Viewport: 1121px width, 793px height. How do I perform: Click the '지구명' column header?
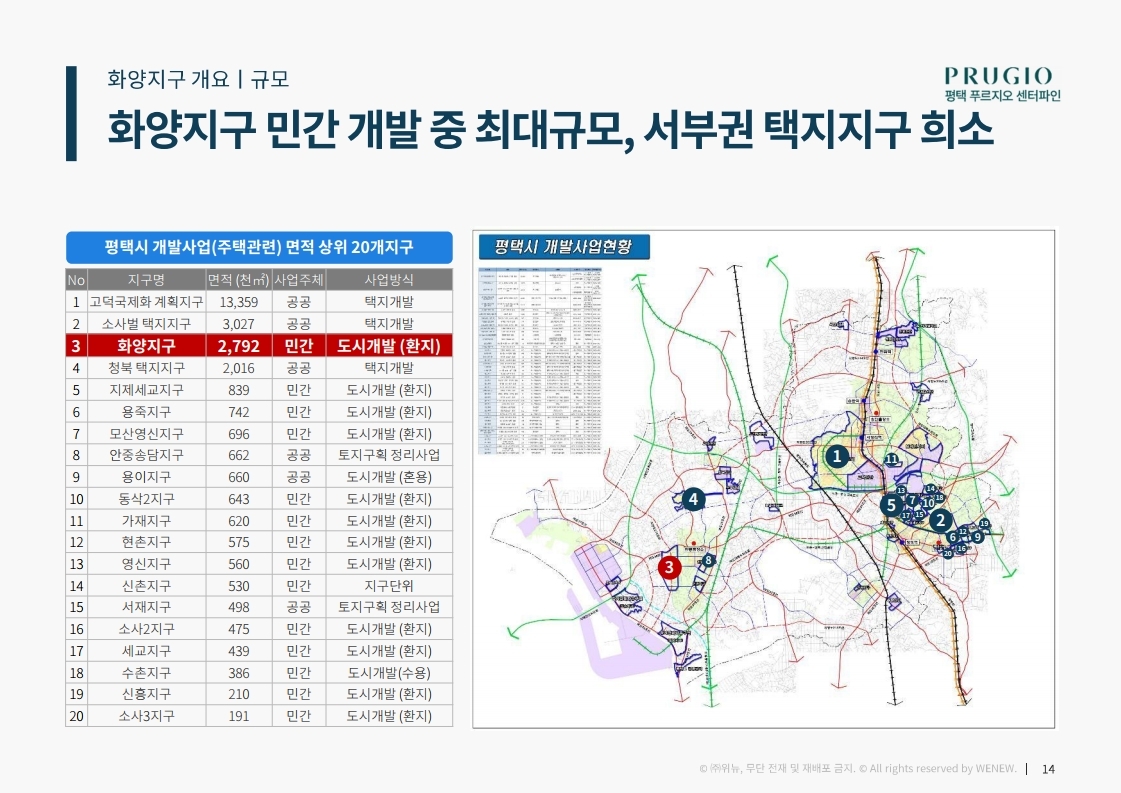pos(147,280)
